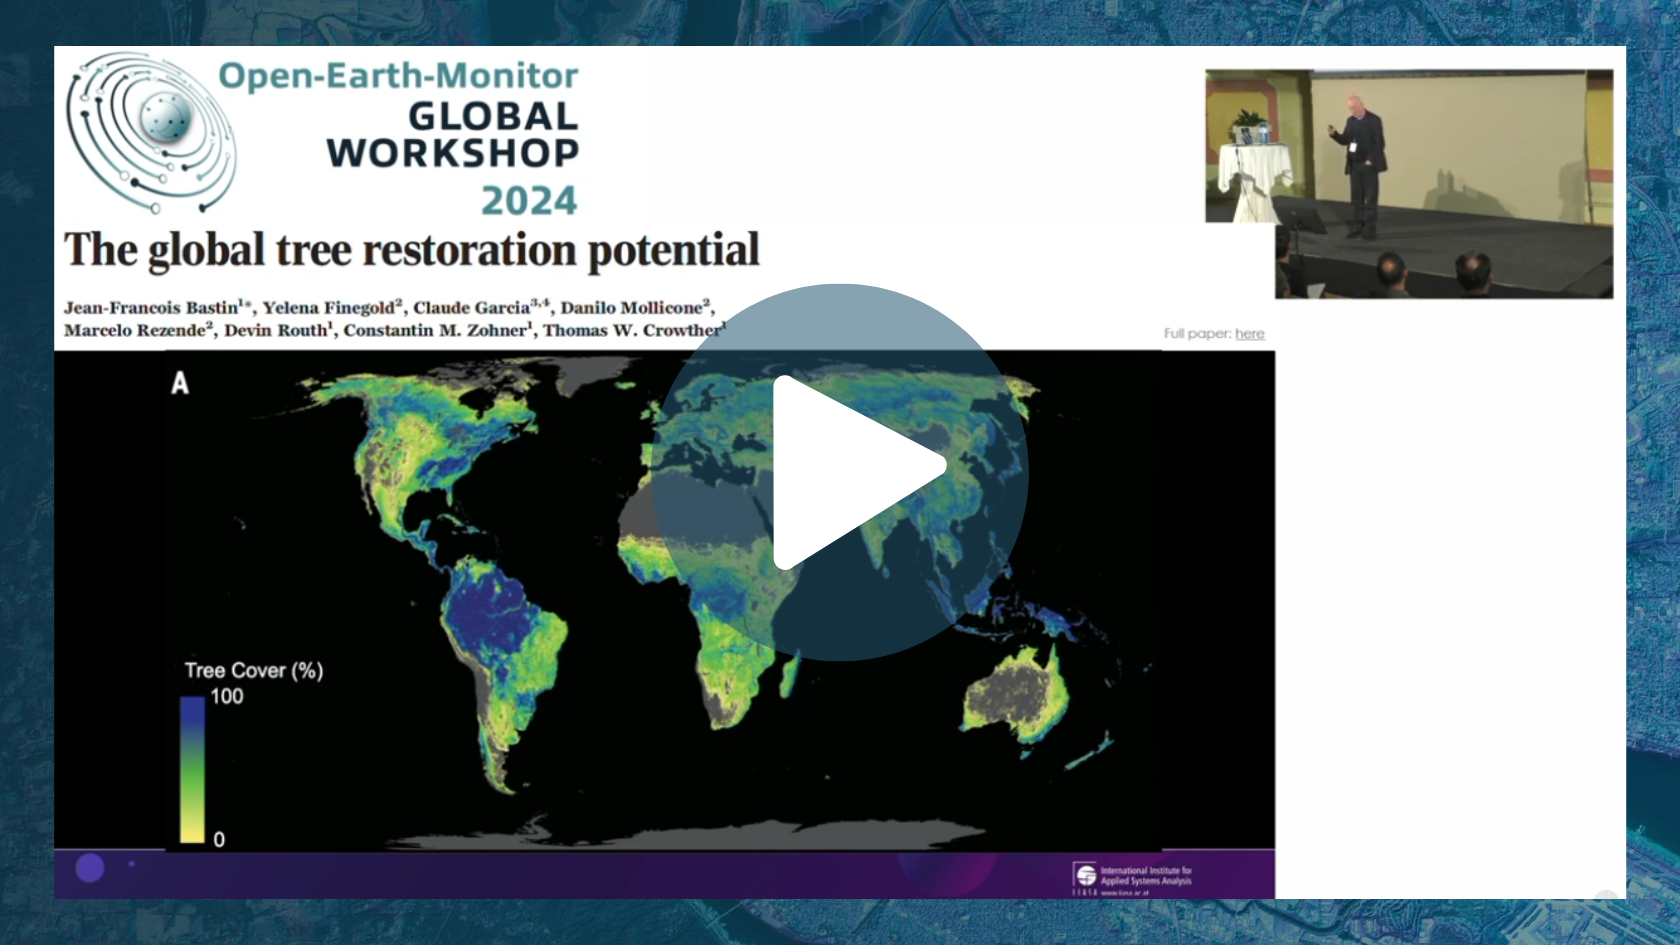Click the 'Open-Earth-Monitor' heading text

coord(398,76)
